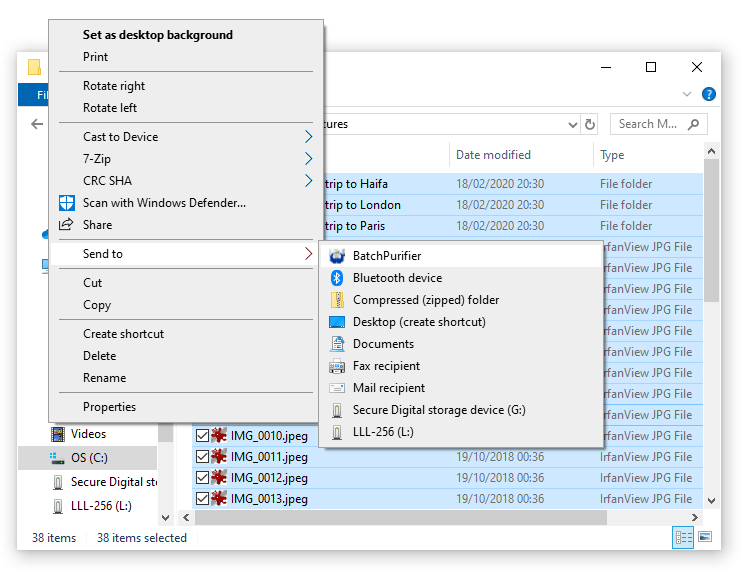Select the trip to London folder row
This screenshot has height=575, width=744.
[x=512, y=205]
